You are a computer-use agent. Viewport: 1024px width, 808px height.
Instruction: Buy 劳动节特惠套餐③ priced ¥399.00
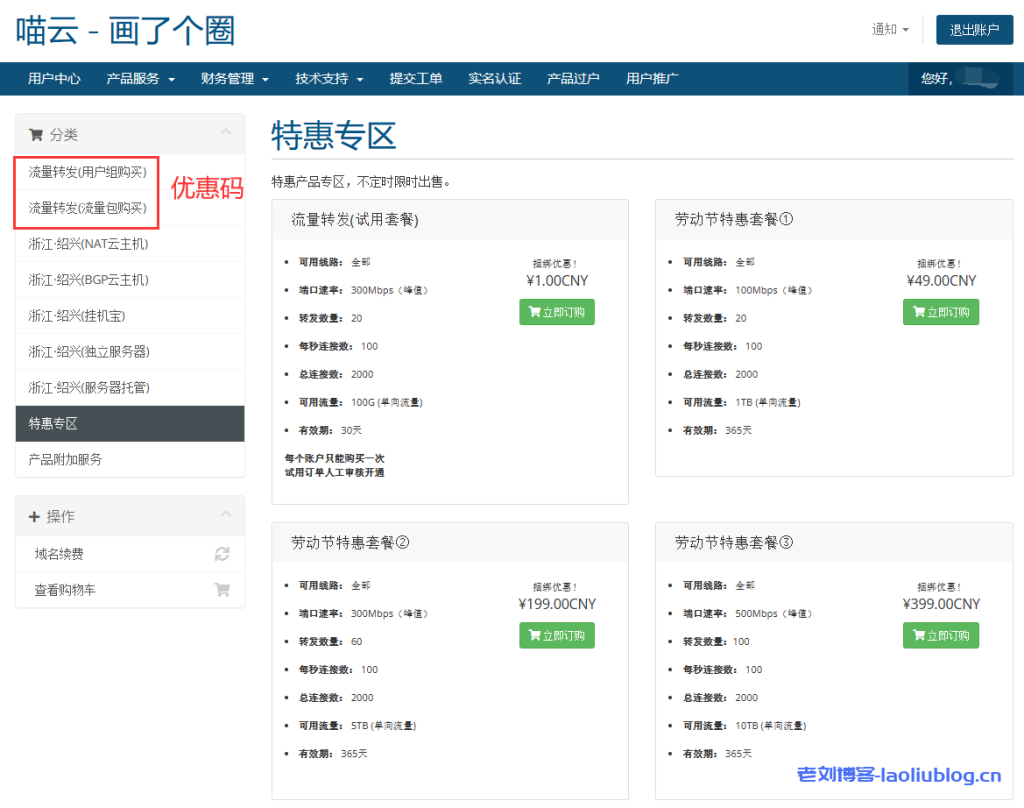point(941,635)
